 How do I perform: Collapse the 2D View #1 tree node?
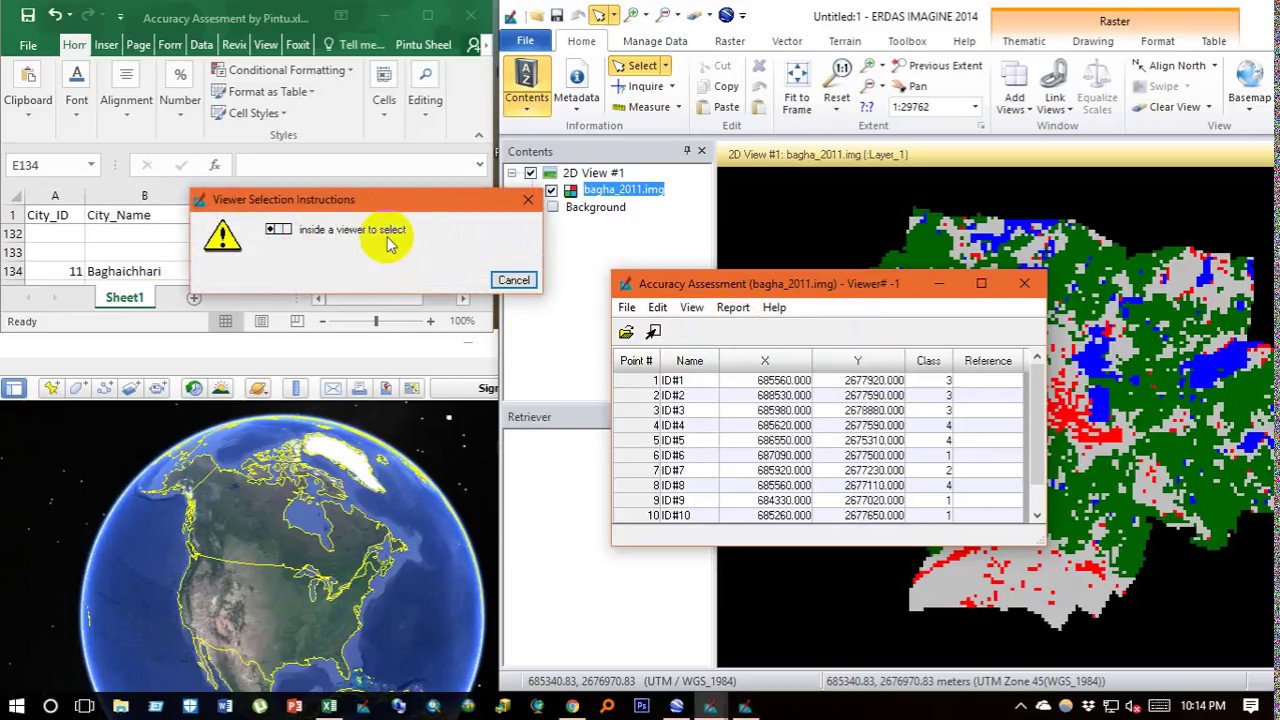512,173
